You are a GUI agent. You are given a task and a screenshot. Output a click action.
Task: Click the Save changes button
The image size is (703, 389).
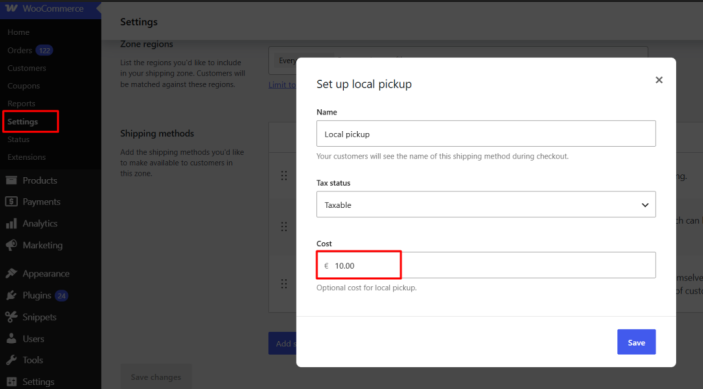coord(156,377)
